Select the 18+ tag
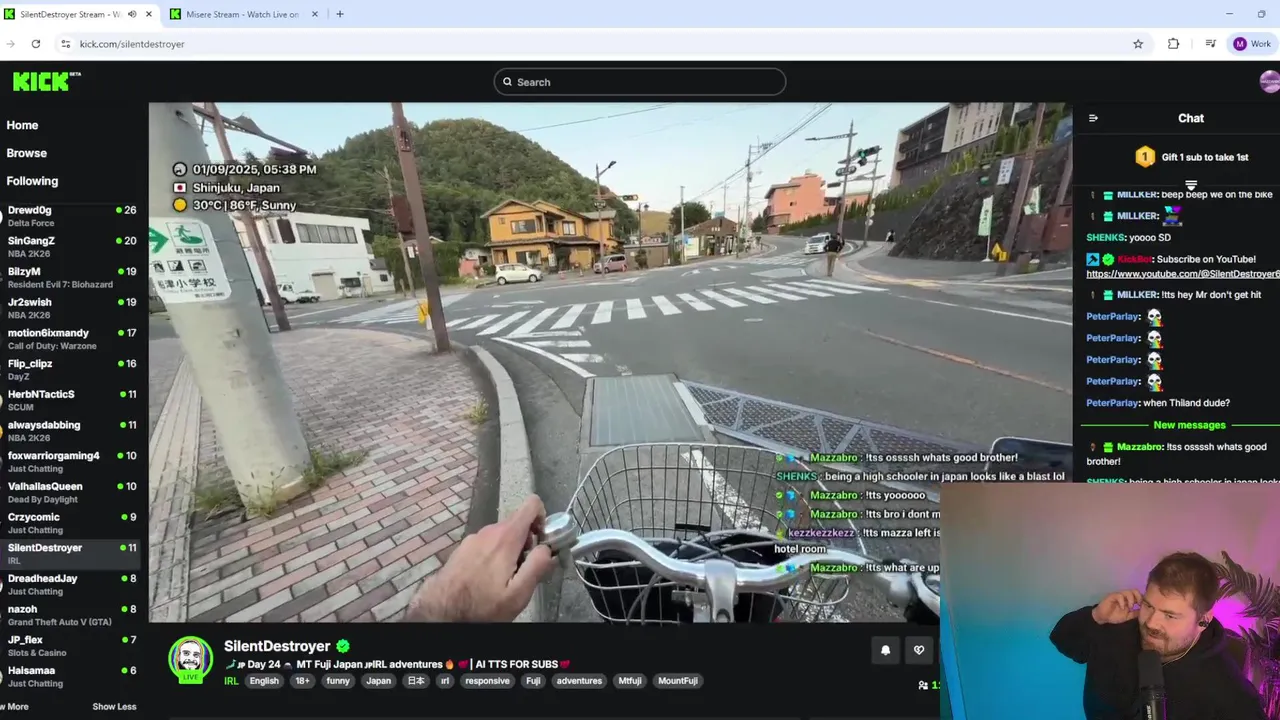1280x720 pixels. pyautogui.click(x=302, y=681)
